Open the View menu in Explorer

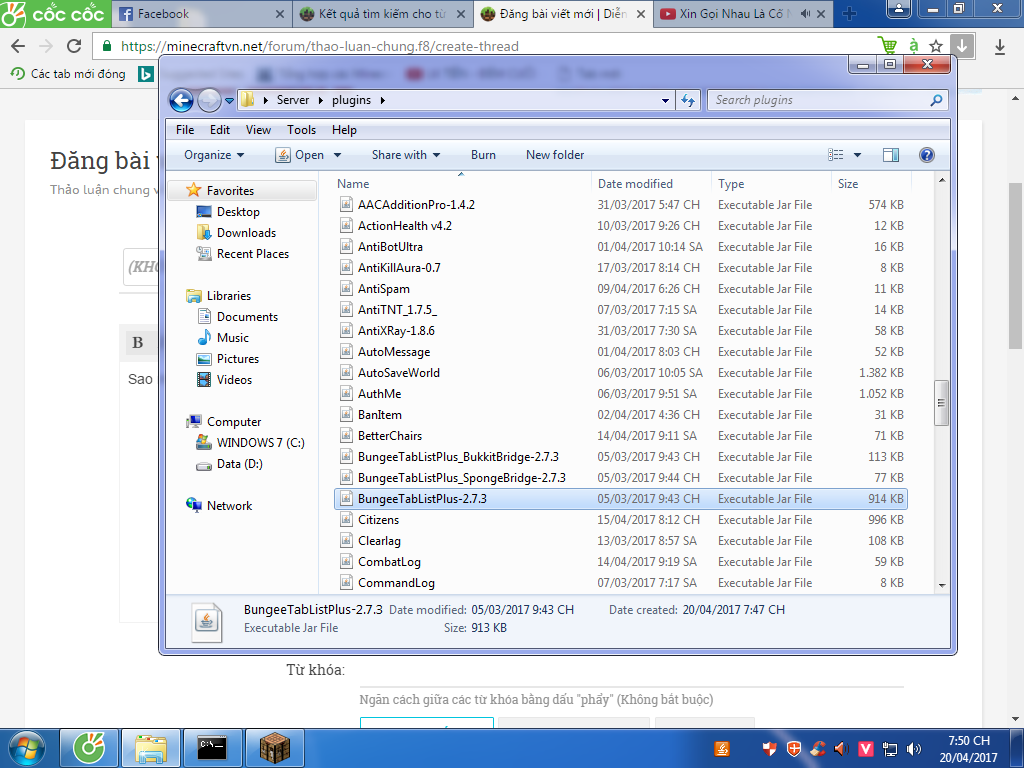[x=258, y=130]
